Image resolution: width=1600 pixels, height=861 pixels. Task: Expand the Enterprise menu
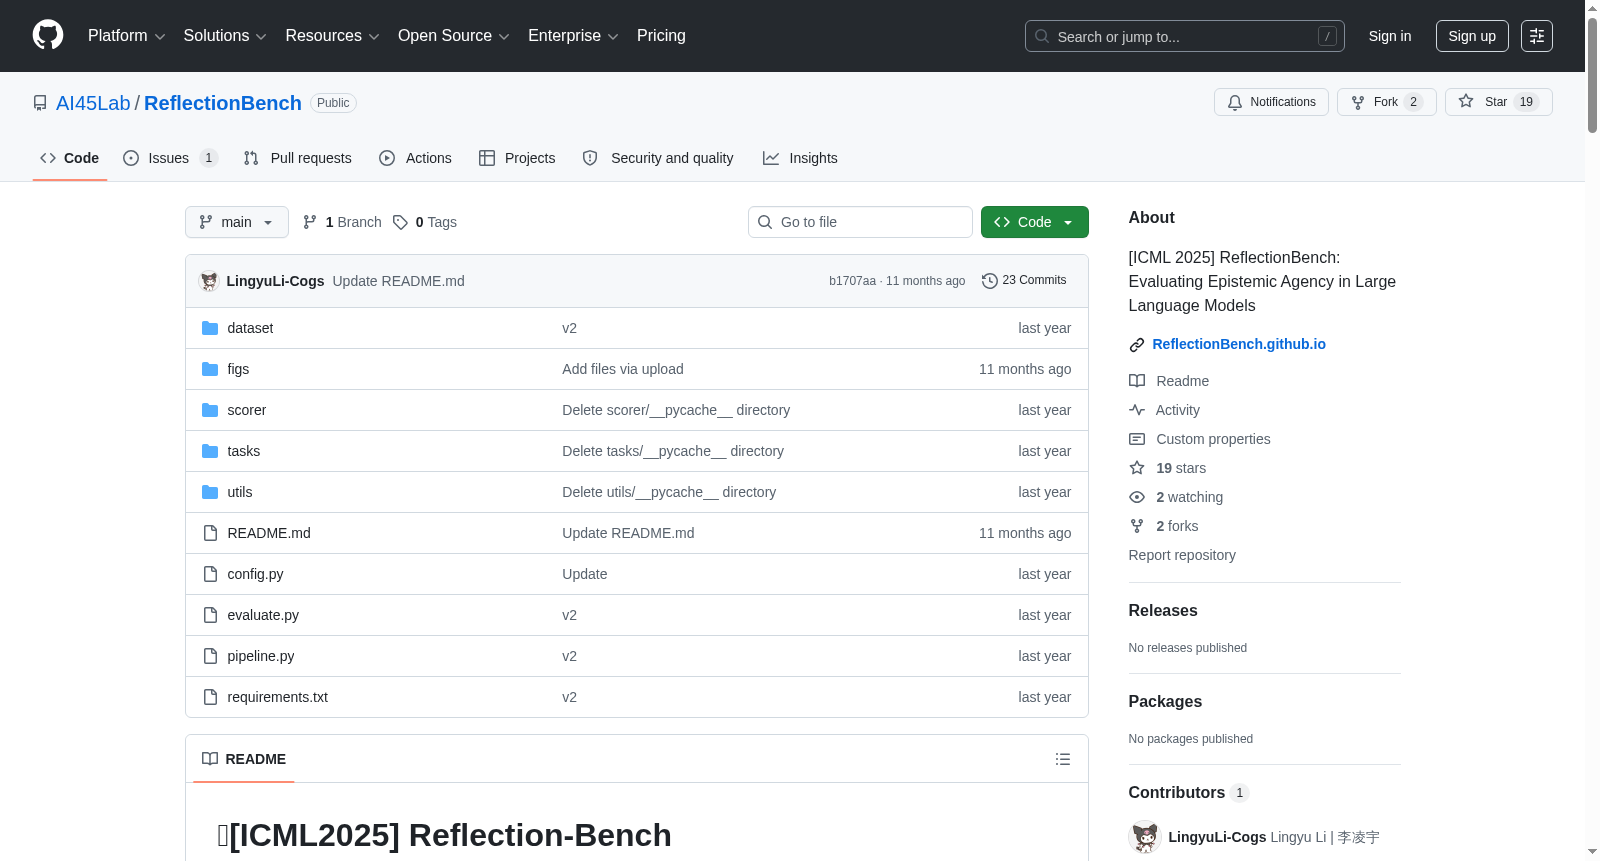573,36
